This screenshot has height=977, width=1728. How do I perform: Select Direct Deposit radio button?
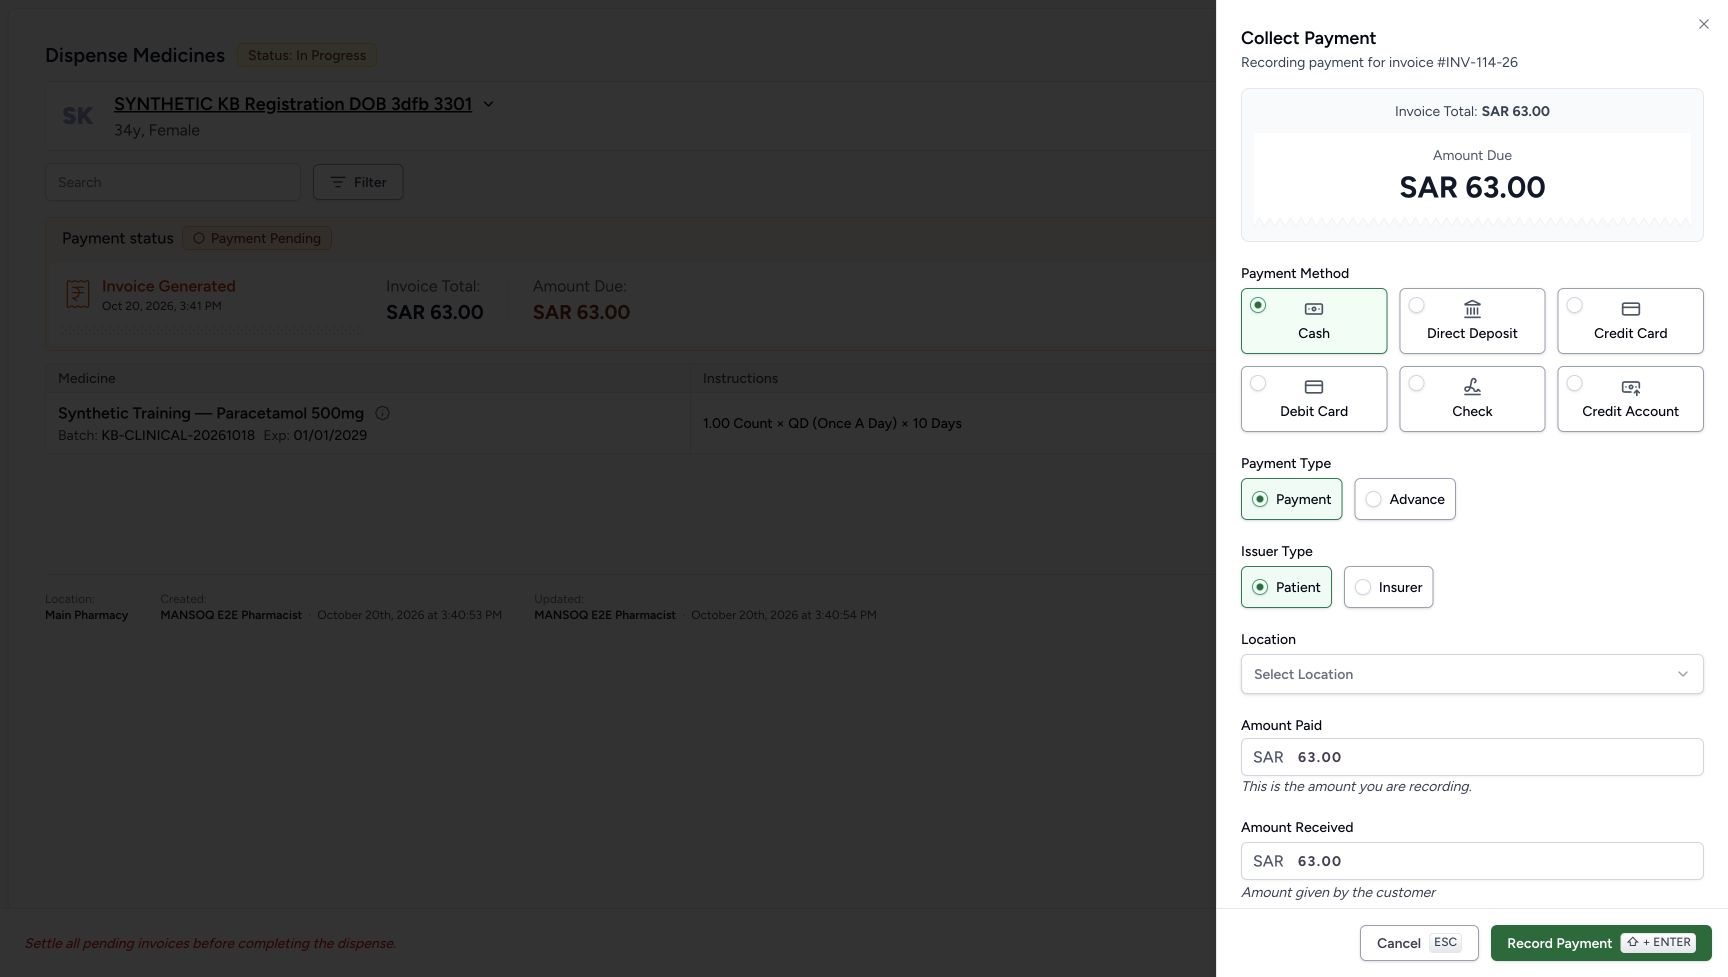tap(1416, 305)
